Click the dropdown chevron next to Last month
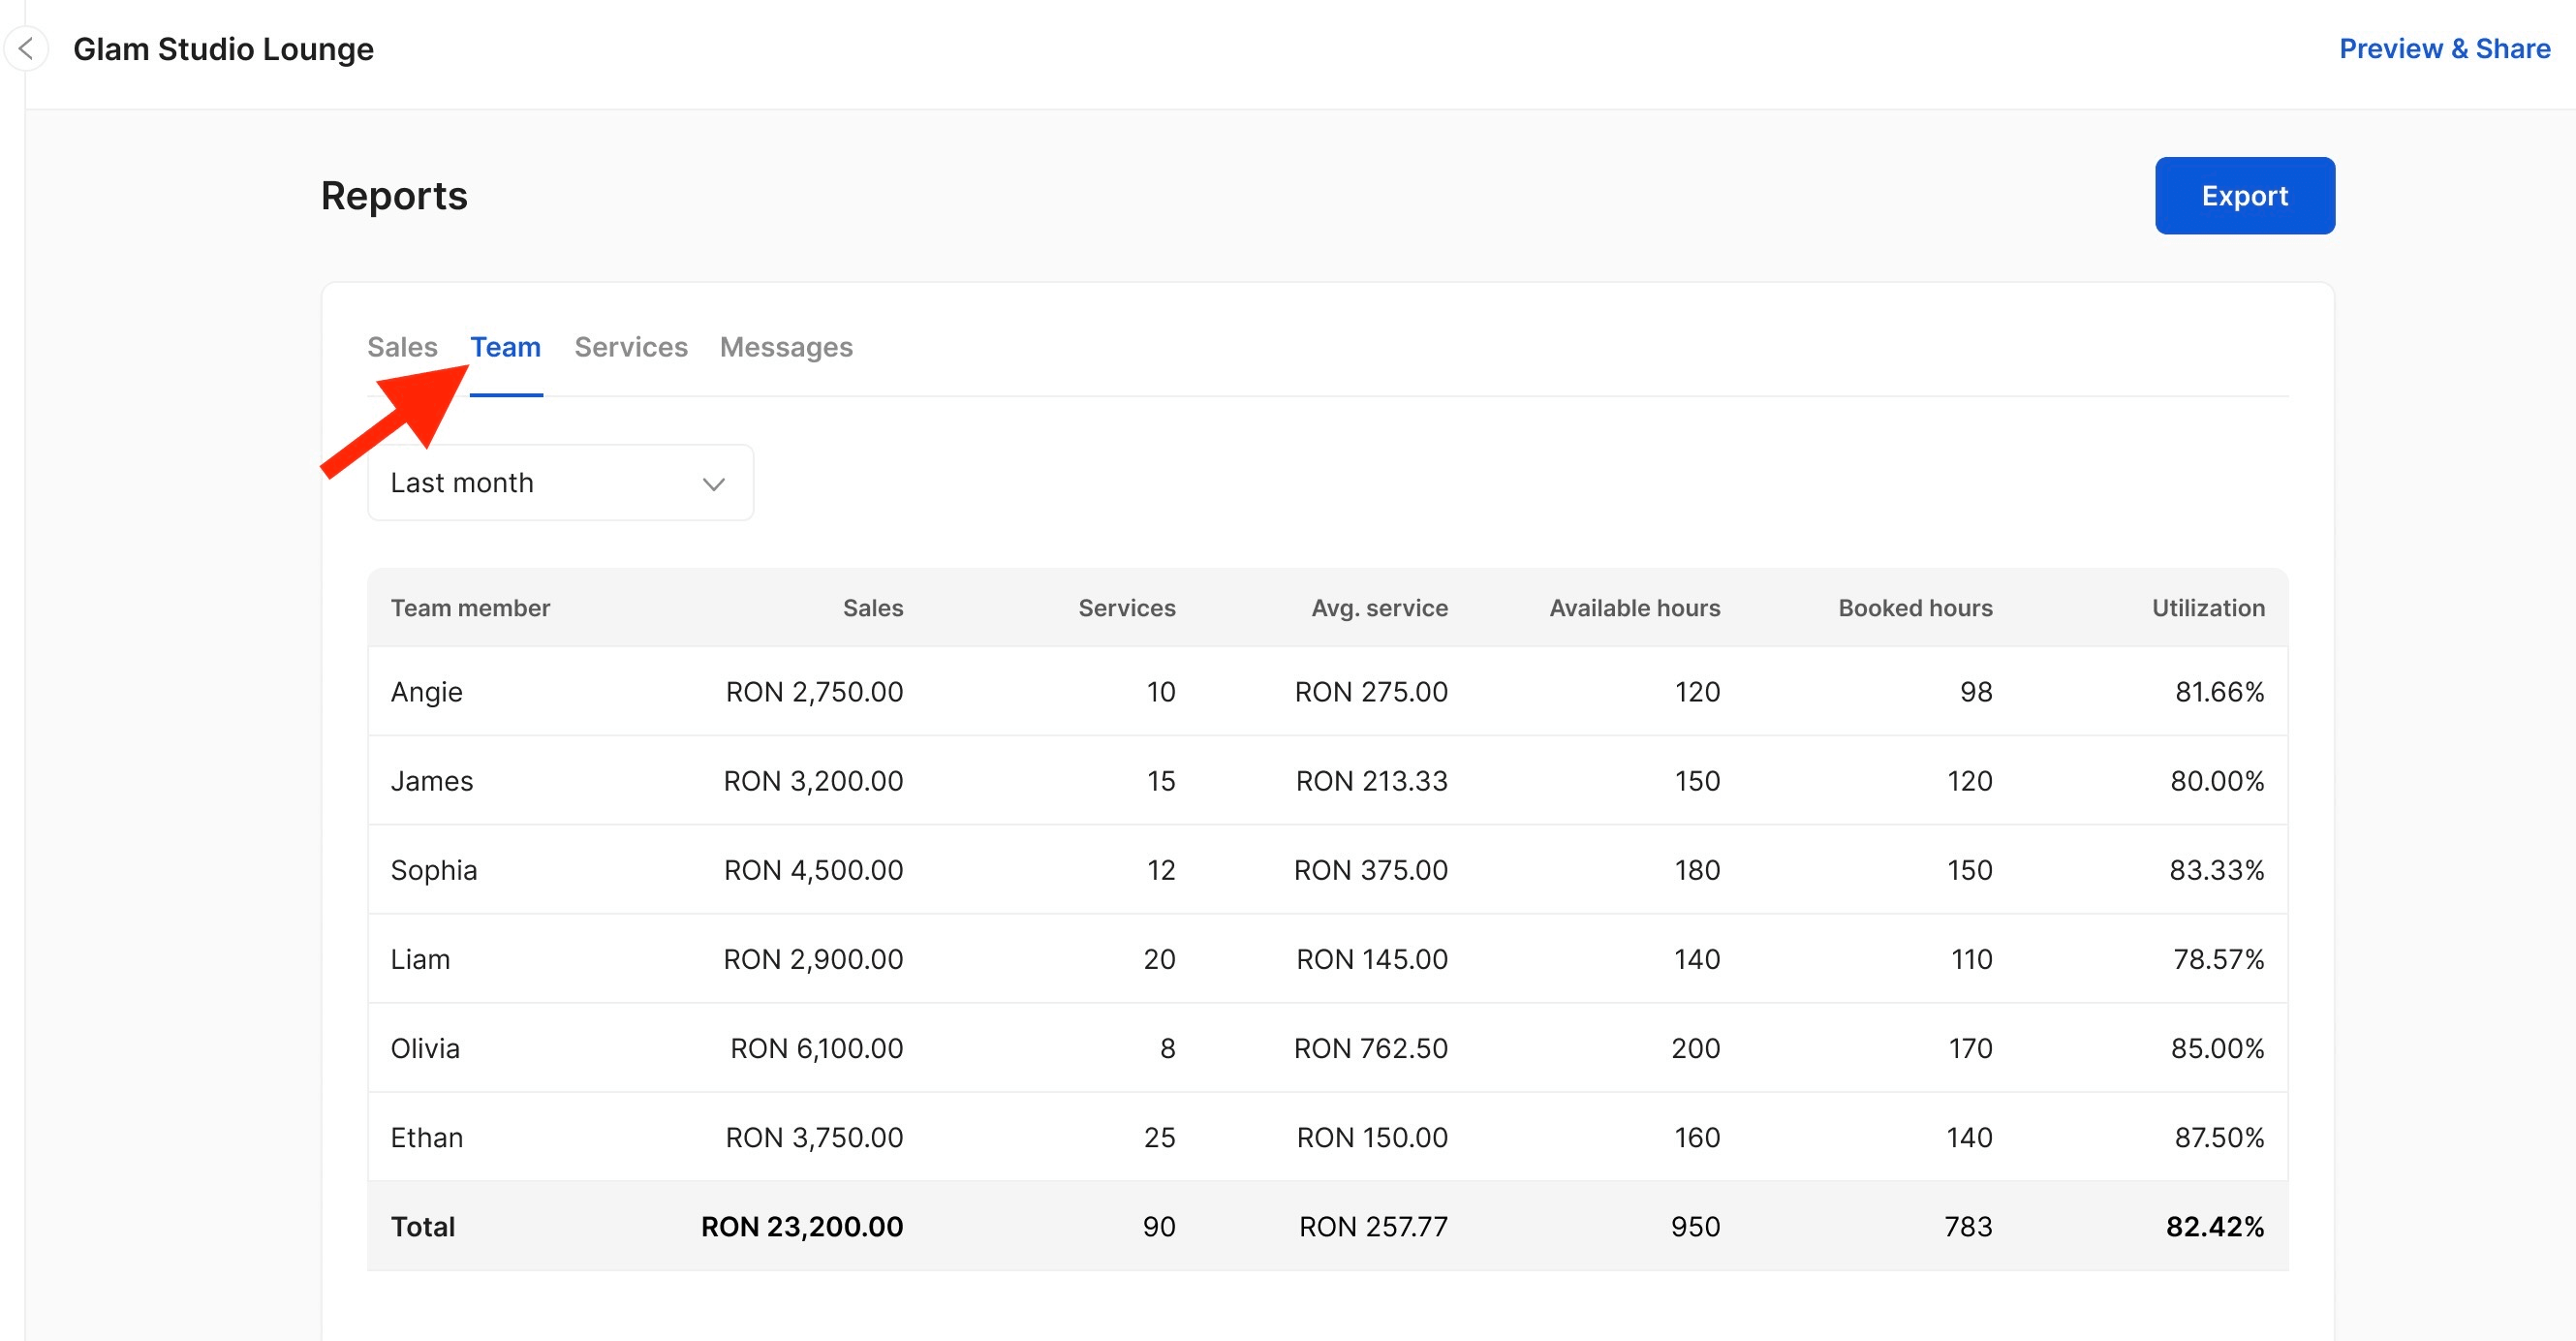The image size is (2576, 1341). [713, 484]
